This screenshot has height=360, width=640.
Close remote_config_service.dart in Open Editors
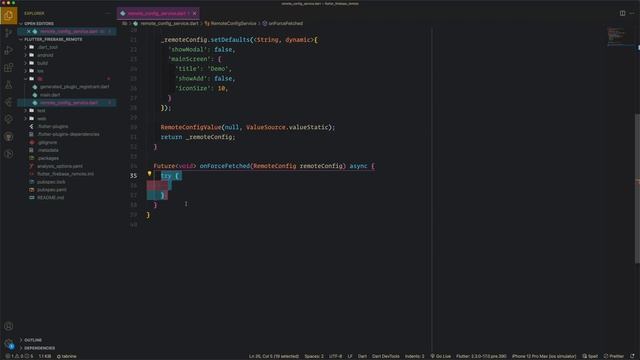point(29,31)
